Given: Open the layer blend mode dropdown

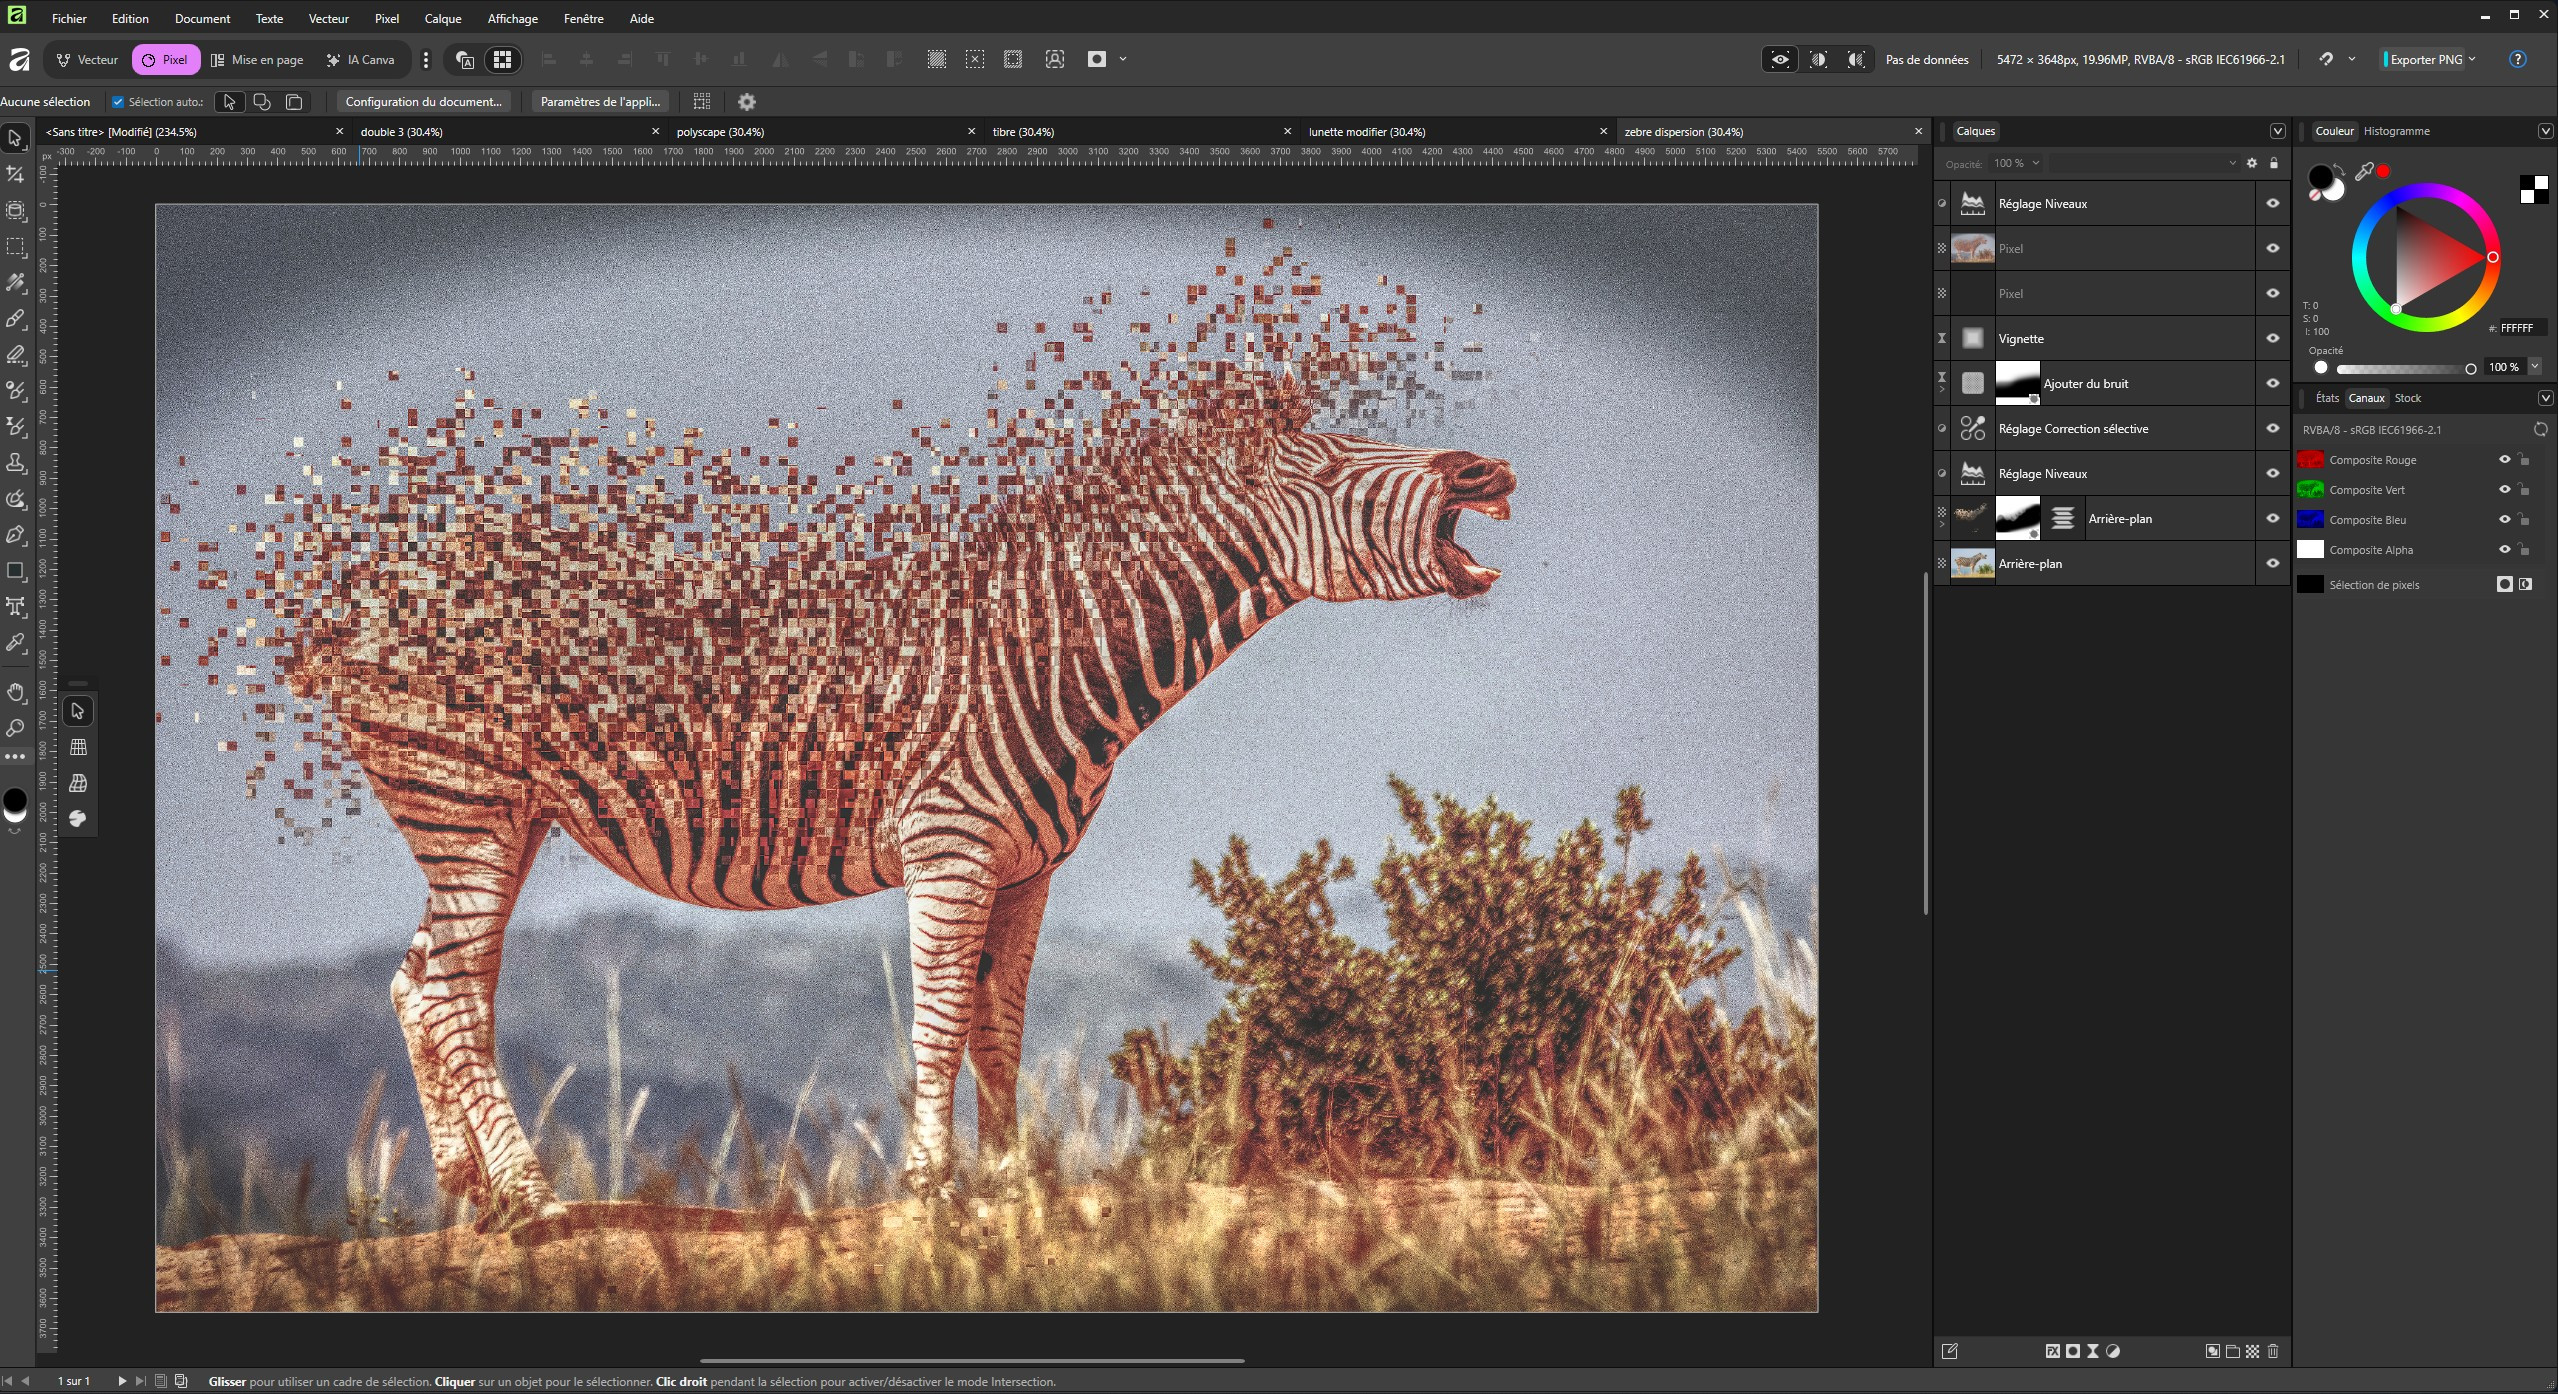Looking at the screenshot, I should click(2145, 163).
